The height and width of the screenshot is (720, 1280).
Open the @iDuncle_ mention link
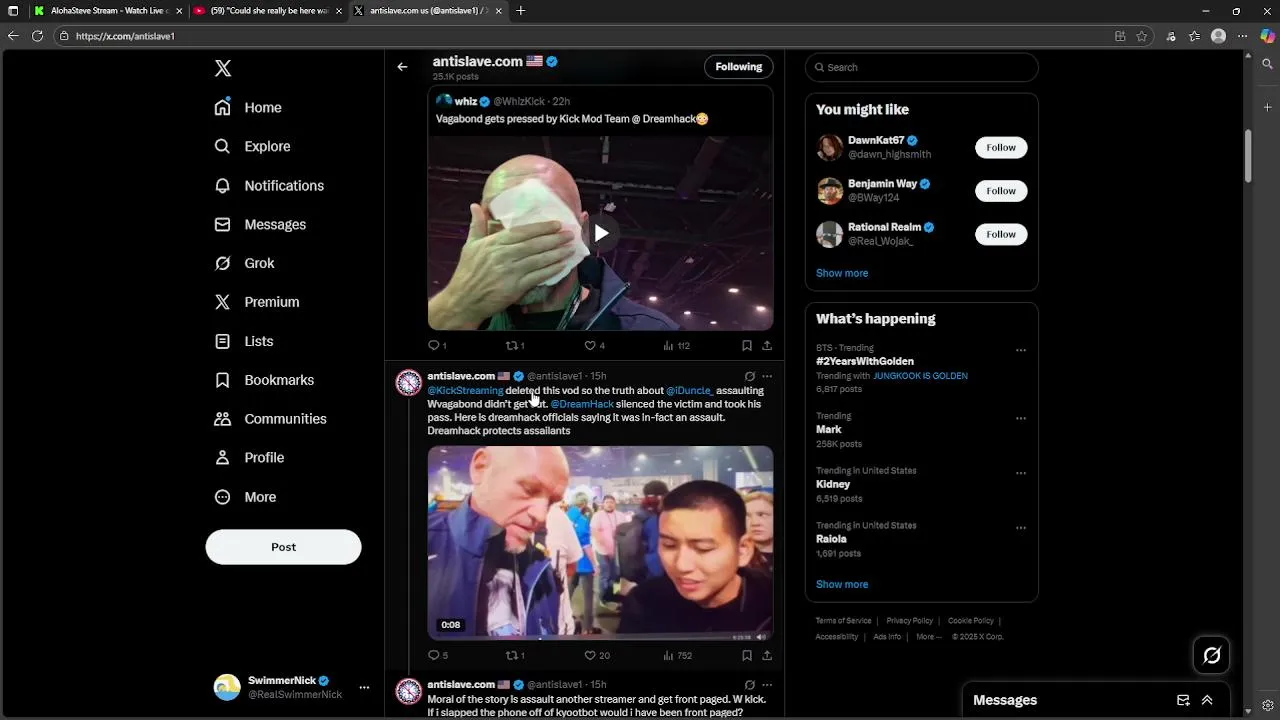coord(689,391)
